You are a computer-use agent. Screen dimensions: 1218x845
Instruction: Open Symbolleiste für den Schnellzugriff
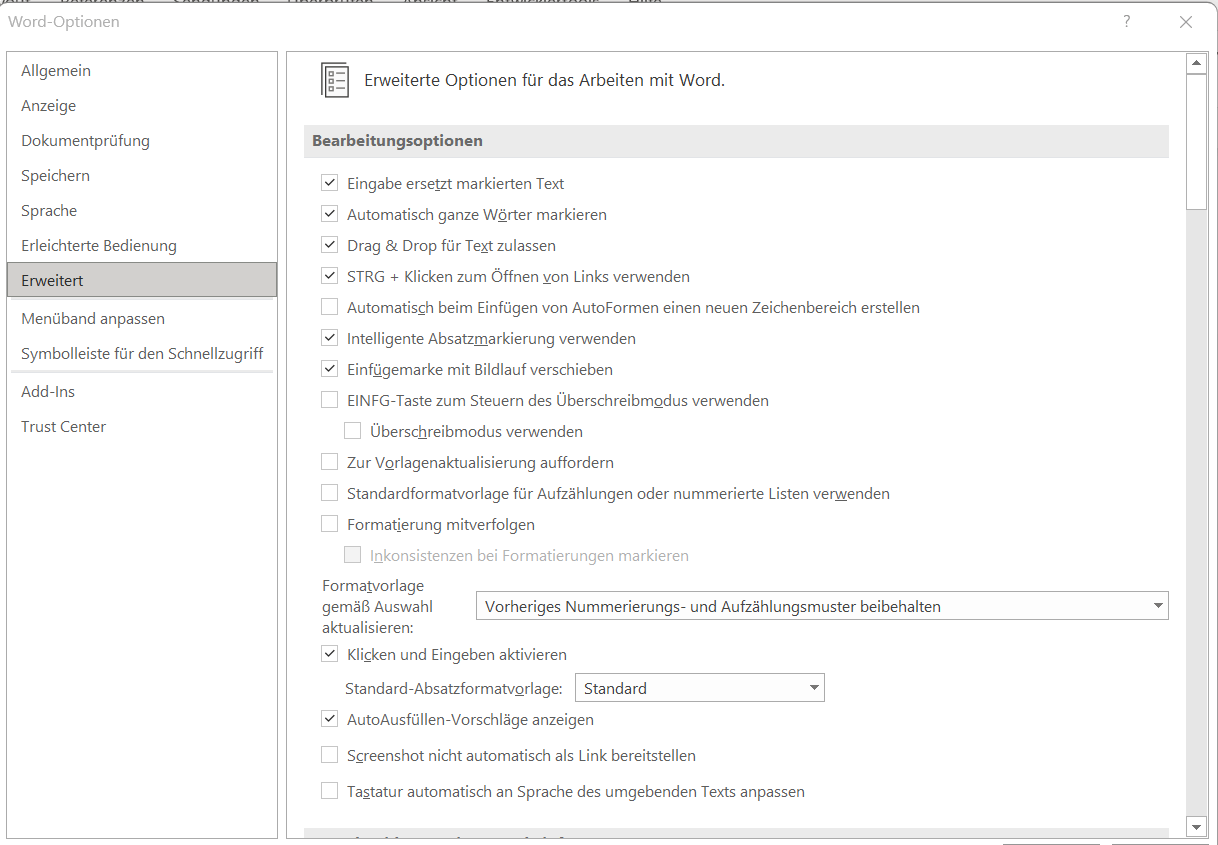(x=142, y=354)
